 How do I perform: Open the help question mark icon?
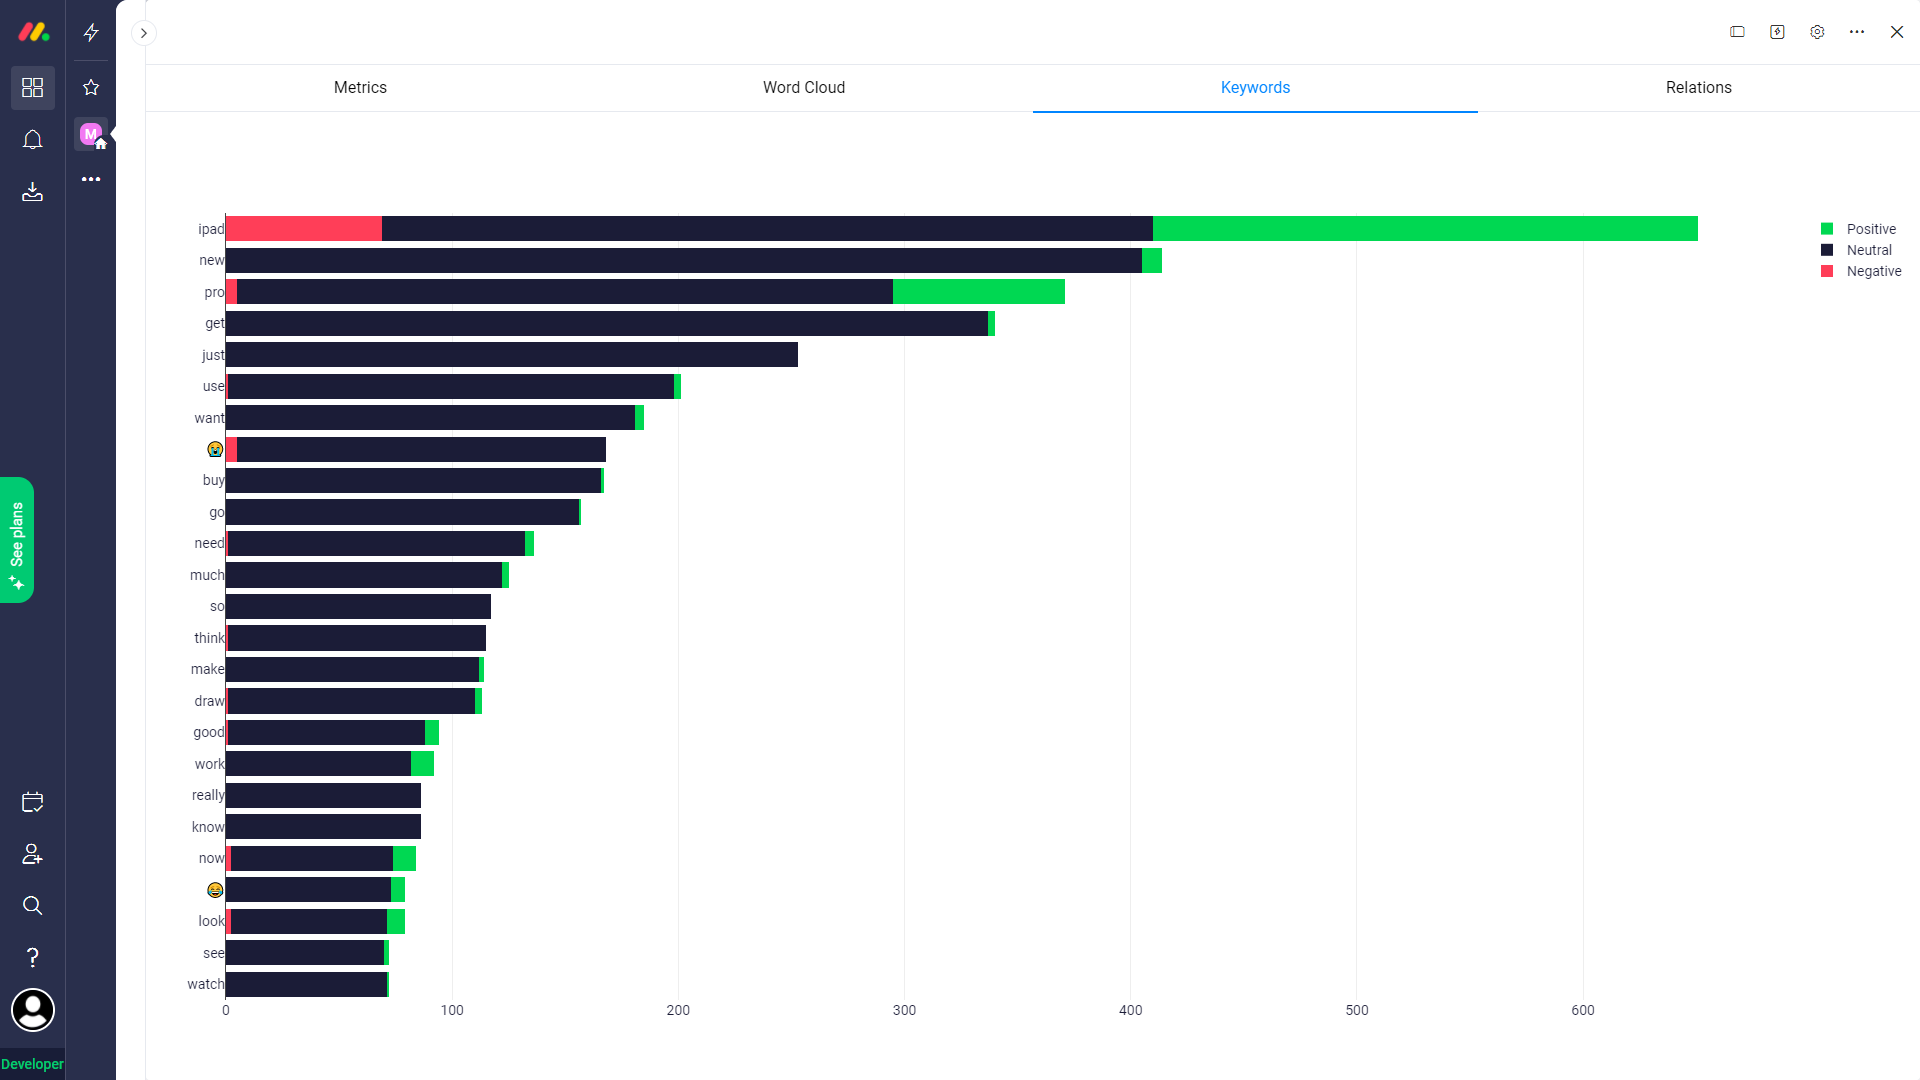(x=32, y=958)
